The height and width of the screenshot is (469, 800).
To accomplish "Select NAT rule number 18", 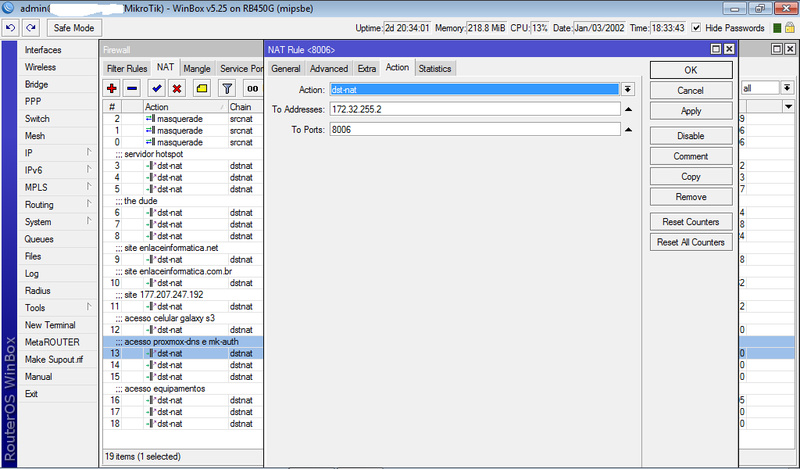I will pos(183,424).
